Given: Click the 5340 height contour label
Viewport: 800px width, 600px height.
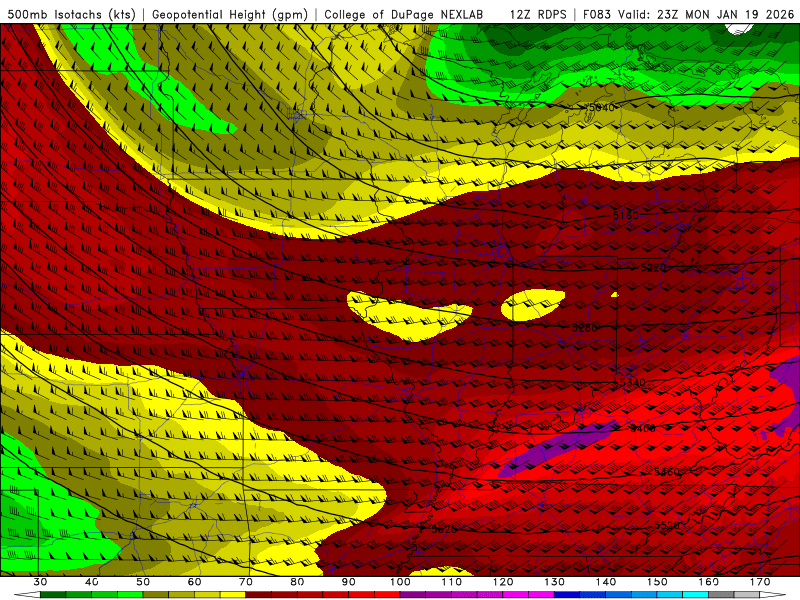Looking at the screenshot, I should pos(632,382).
